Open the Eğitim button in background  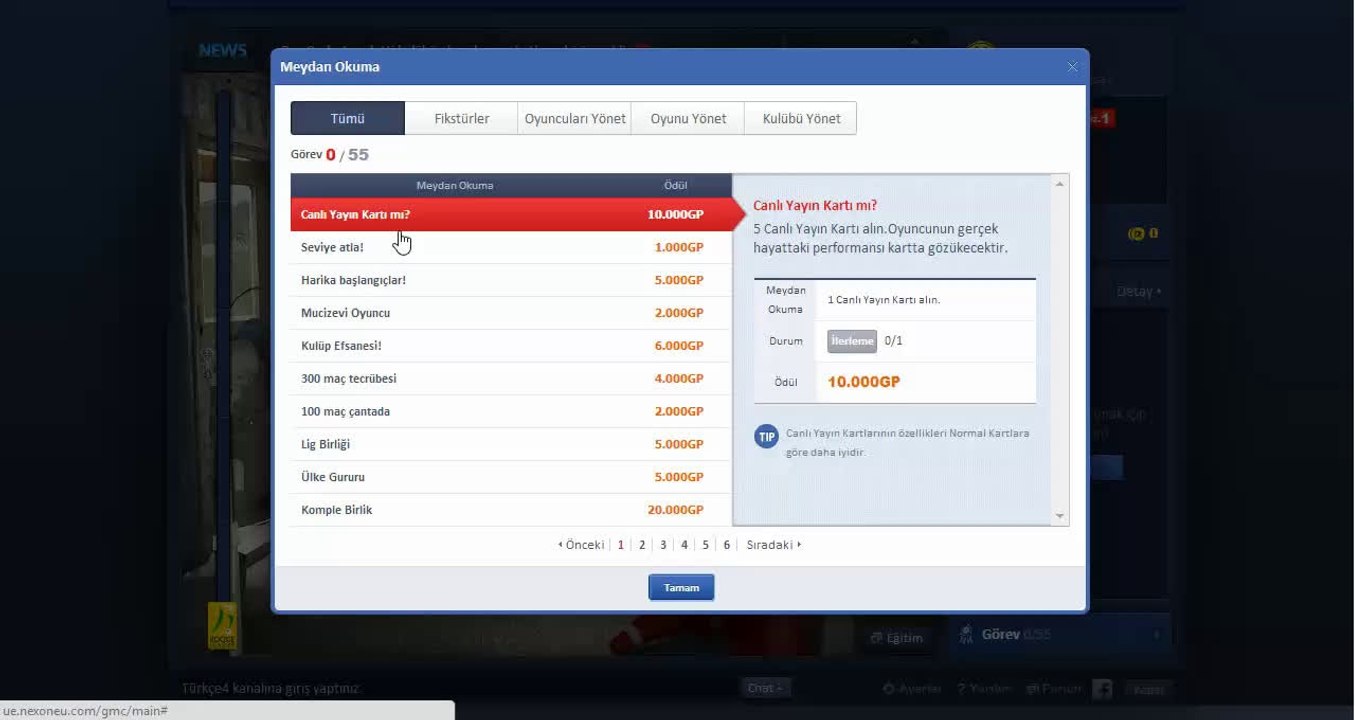[x=897, y=638]
